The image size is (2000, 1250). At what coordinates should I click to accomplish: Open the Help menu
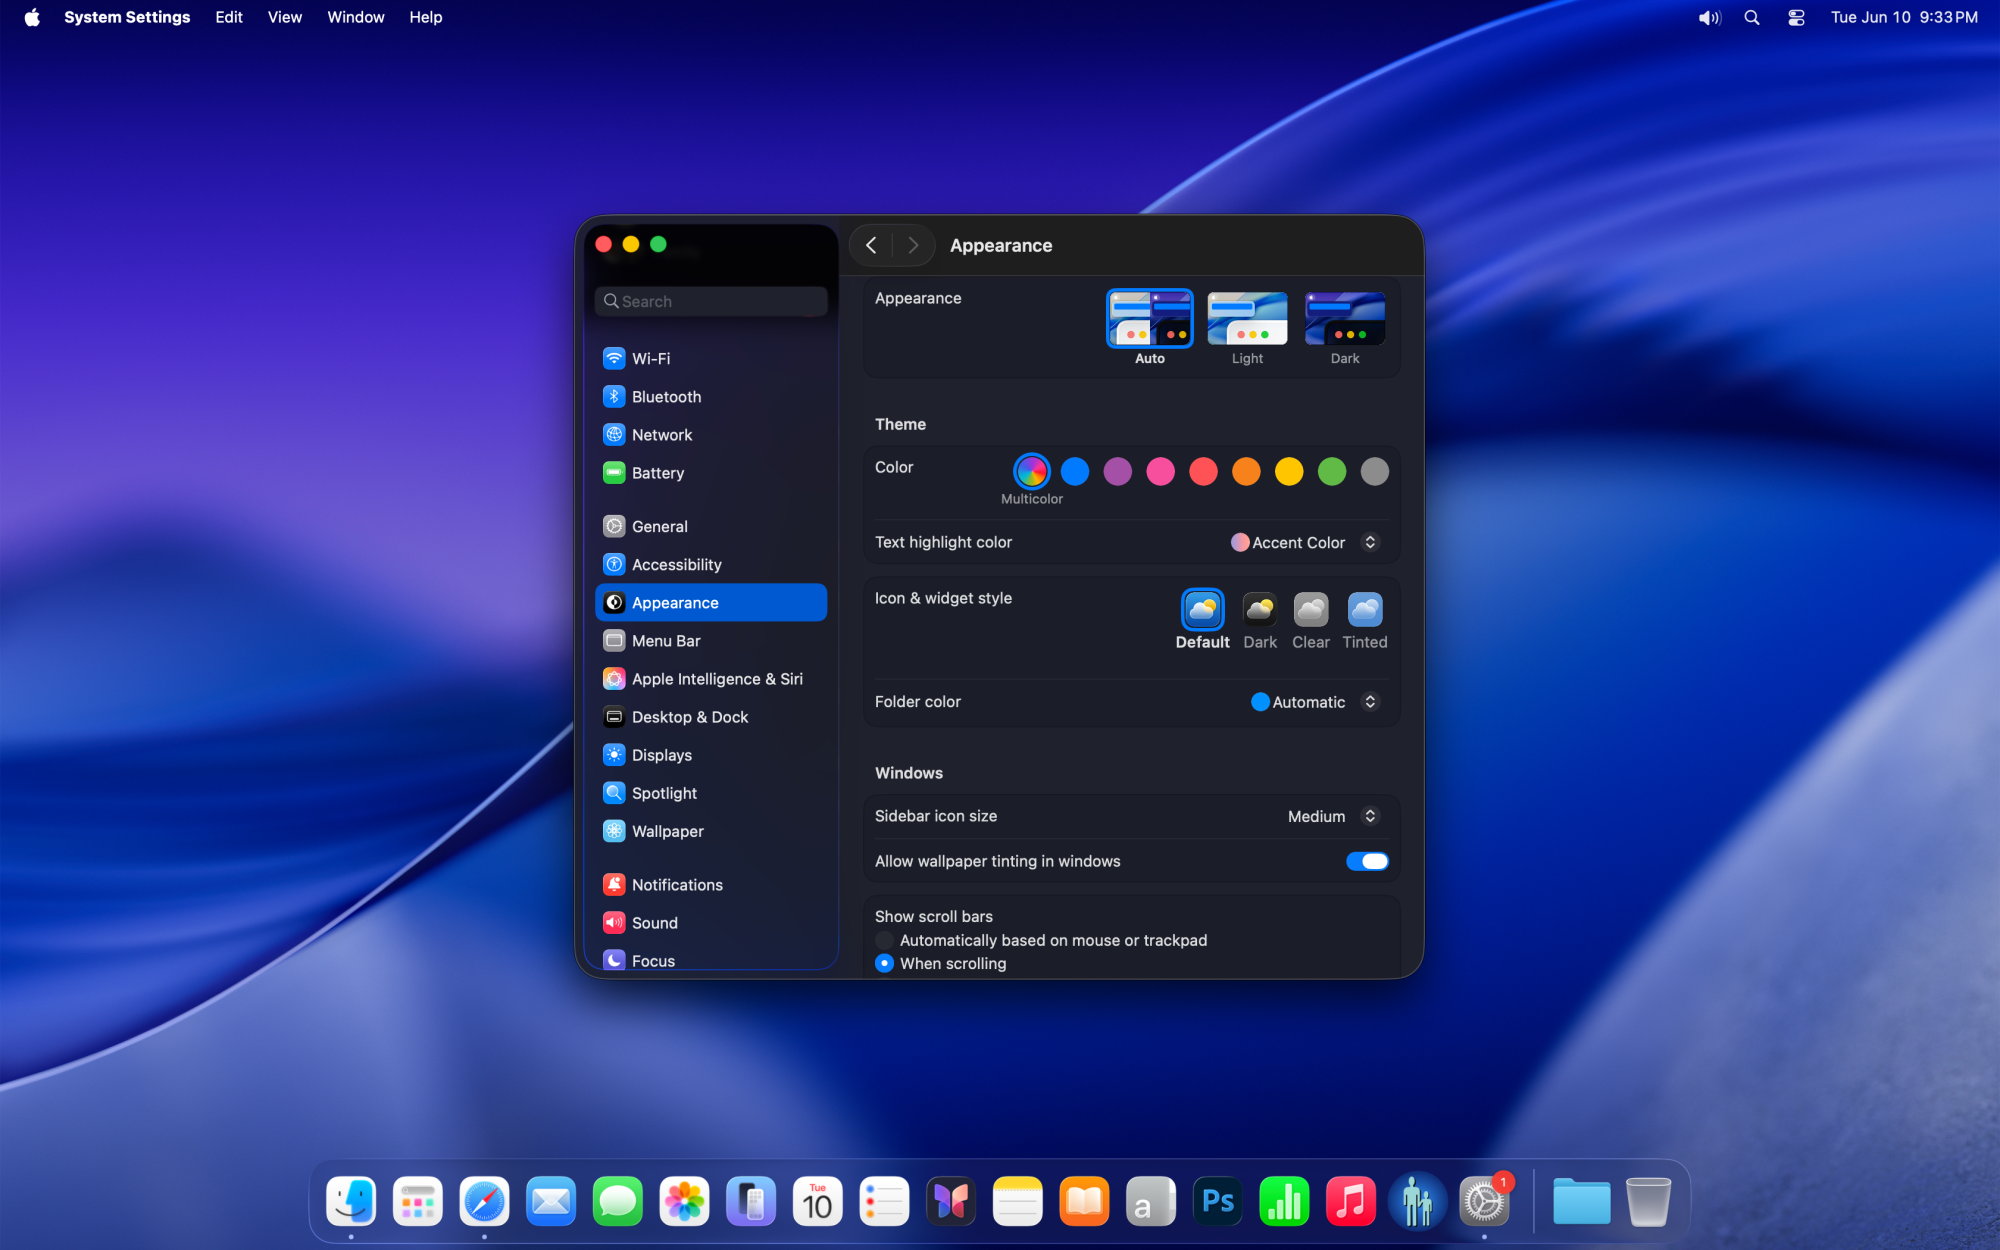pos(425,17)
